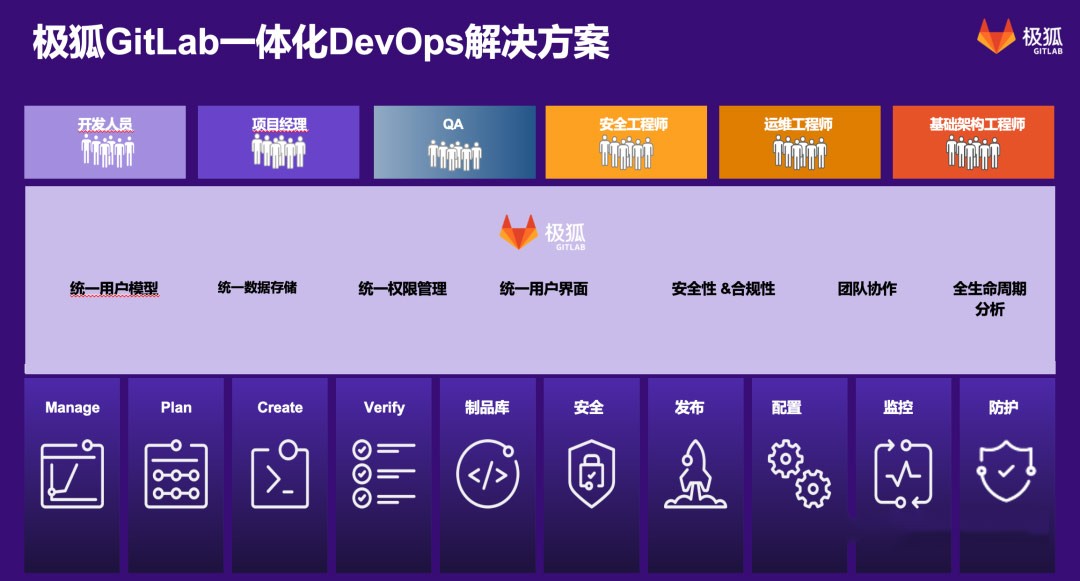
Task: Click the center 极狐 GitLab fox logo
Action: click(x=543, y=233)
